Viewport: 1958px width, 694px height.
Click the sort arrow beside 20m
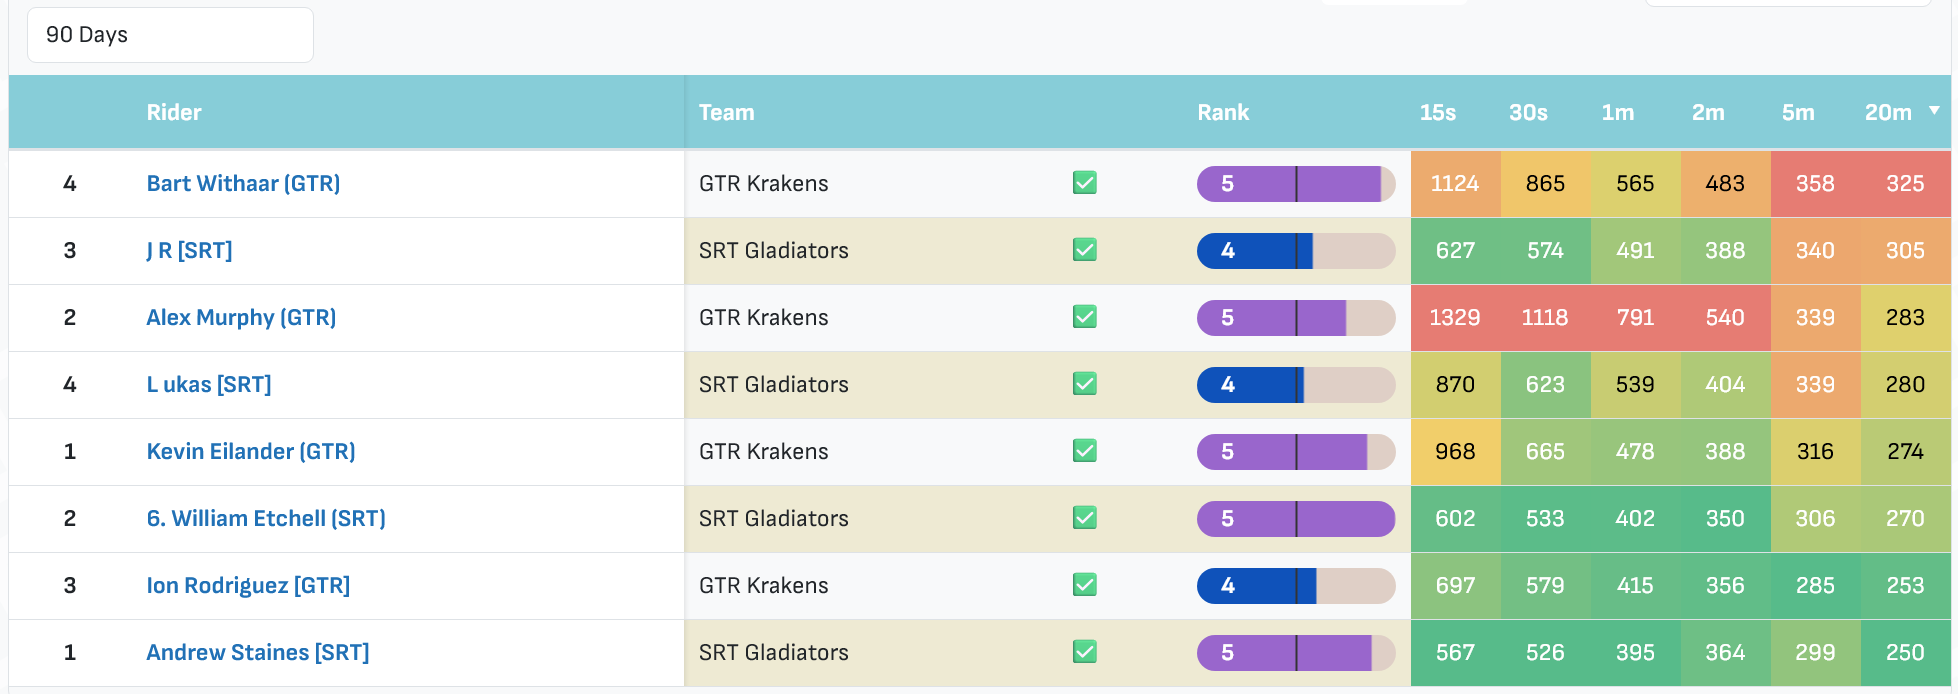tap(1934, 111)
